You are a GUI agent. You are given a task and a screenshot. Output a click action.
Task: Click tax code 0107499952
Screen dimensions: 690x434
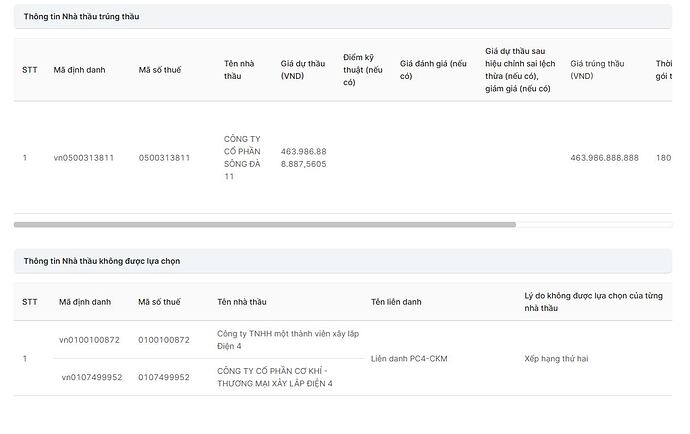(164, 377)
